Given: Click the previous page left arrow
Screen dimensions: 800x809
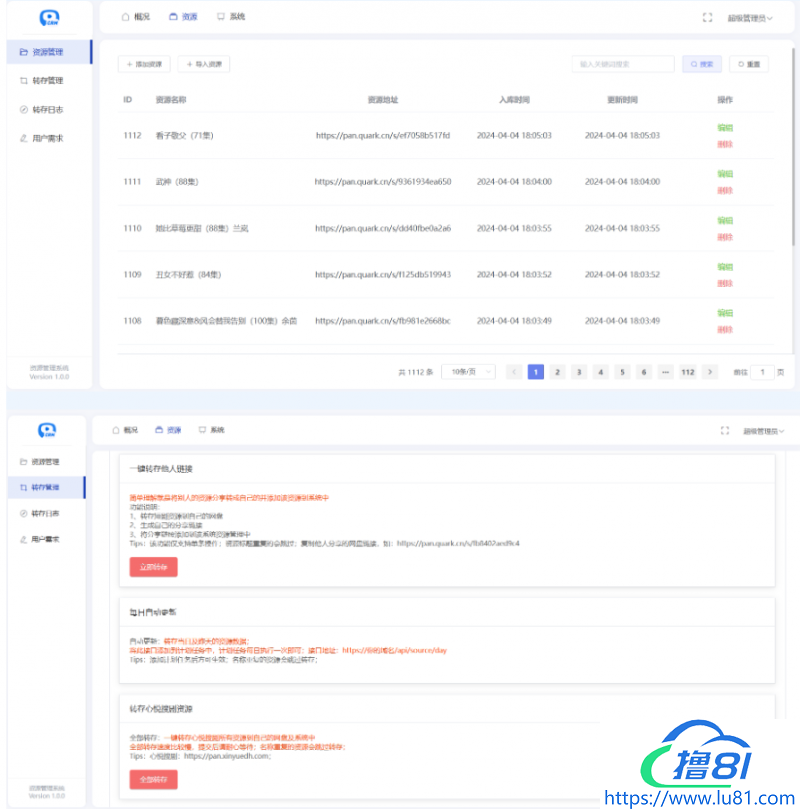Looking at the screenshot, I should tap(514, 372).
